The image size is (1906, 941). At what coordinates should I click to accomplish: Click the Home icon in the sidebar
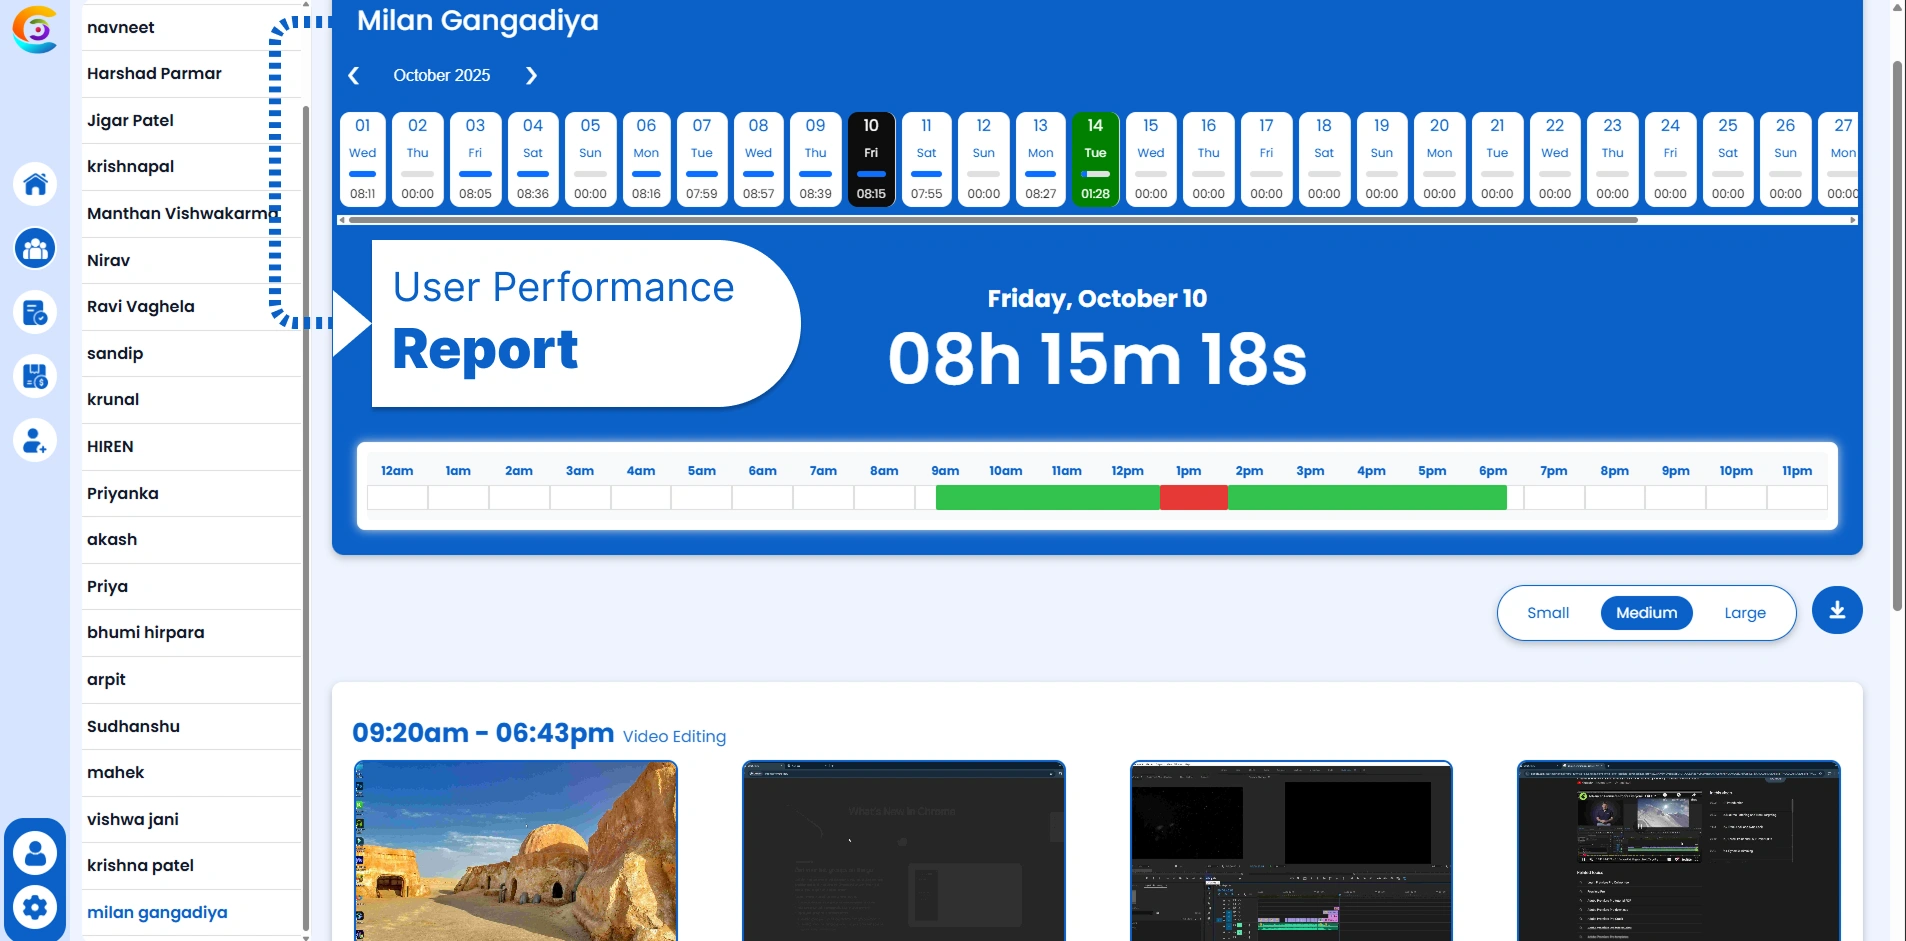(x=35, y=184)
